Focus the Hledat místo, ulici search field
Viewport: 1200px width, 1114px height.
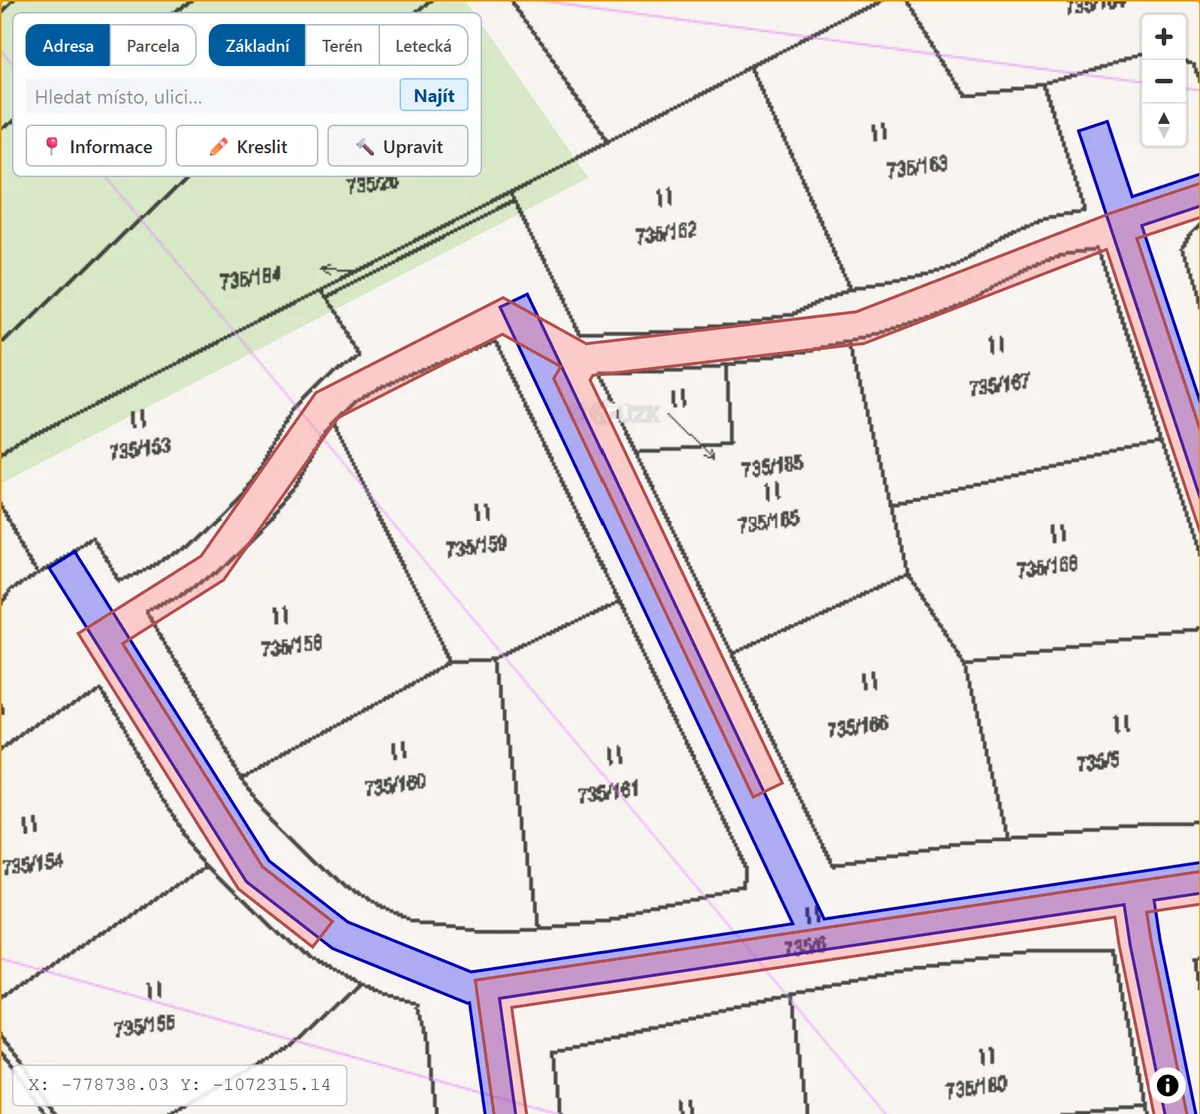(212, 96)
